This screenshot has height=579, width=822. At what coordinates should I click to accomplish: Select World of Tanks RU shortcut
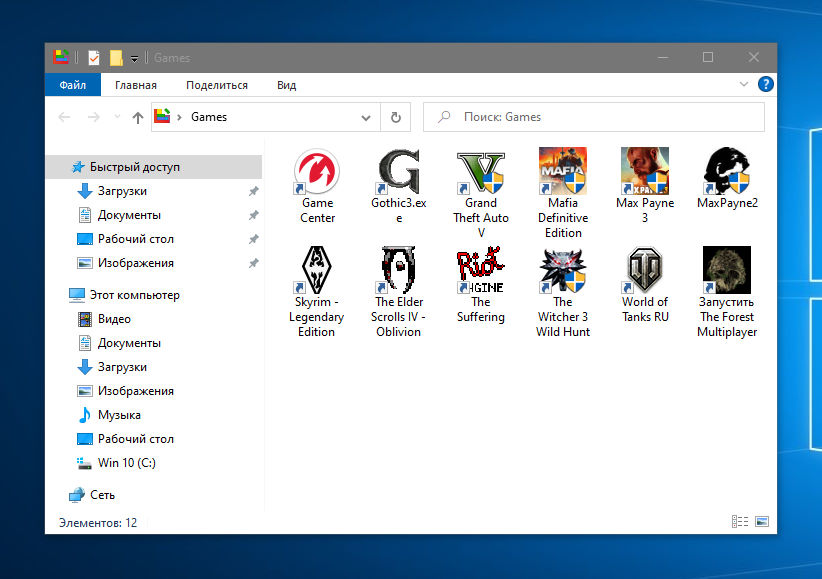(x=645, y=270)
